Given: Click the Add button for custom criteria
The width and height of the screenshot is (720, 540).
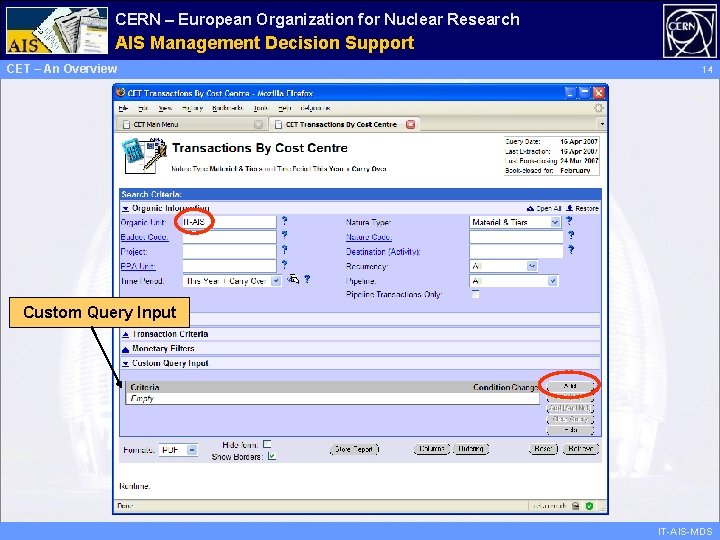Looking at the screenshot, I should pyautogui.click(x=570, y=386).
